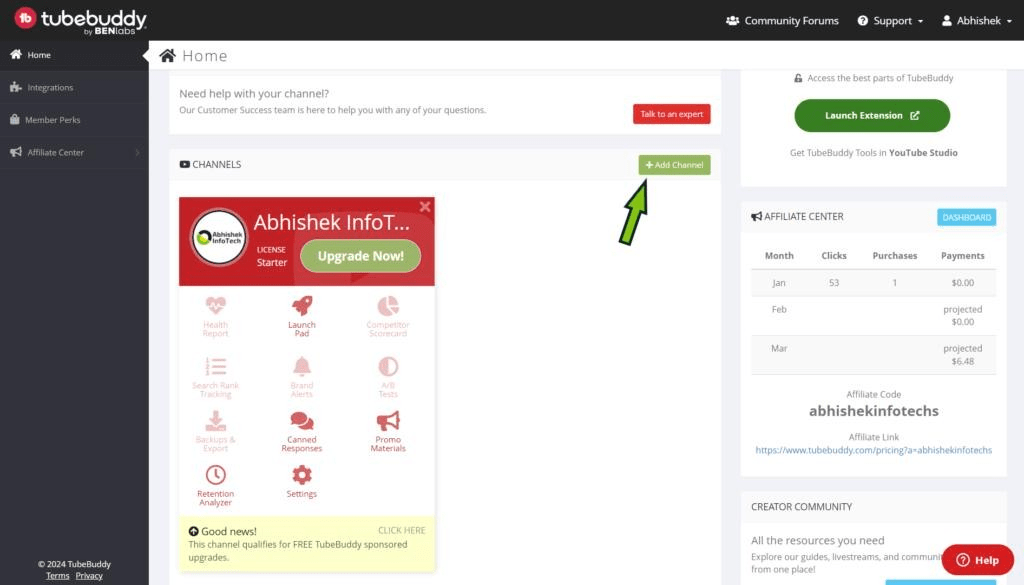This screenshot has height=585, width=1024.
Task: Click the Home breadcrumb house icon
Action: click(167, 55)
